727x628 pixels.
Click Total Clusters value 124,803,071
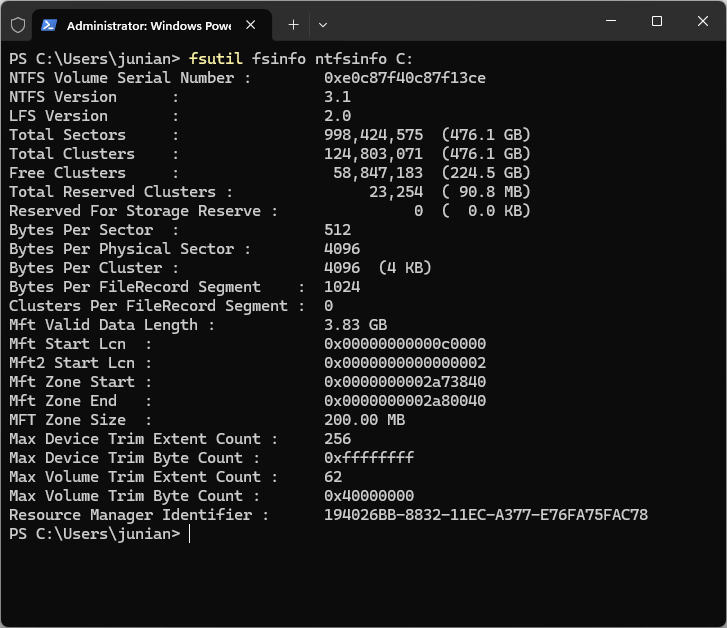pos(373,154)
